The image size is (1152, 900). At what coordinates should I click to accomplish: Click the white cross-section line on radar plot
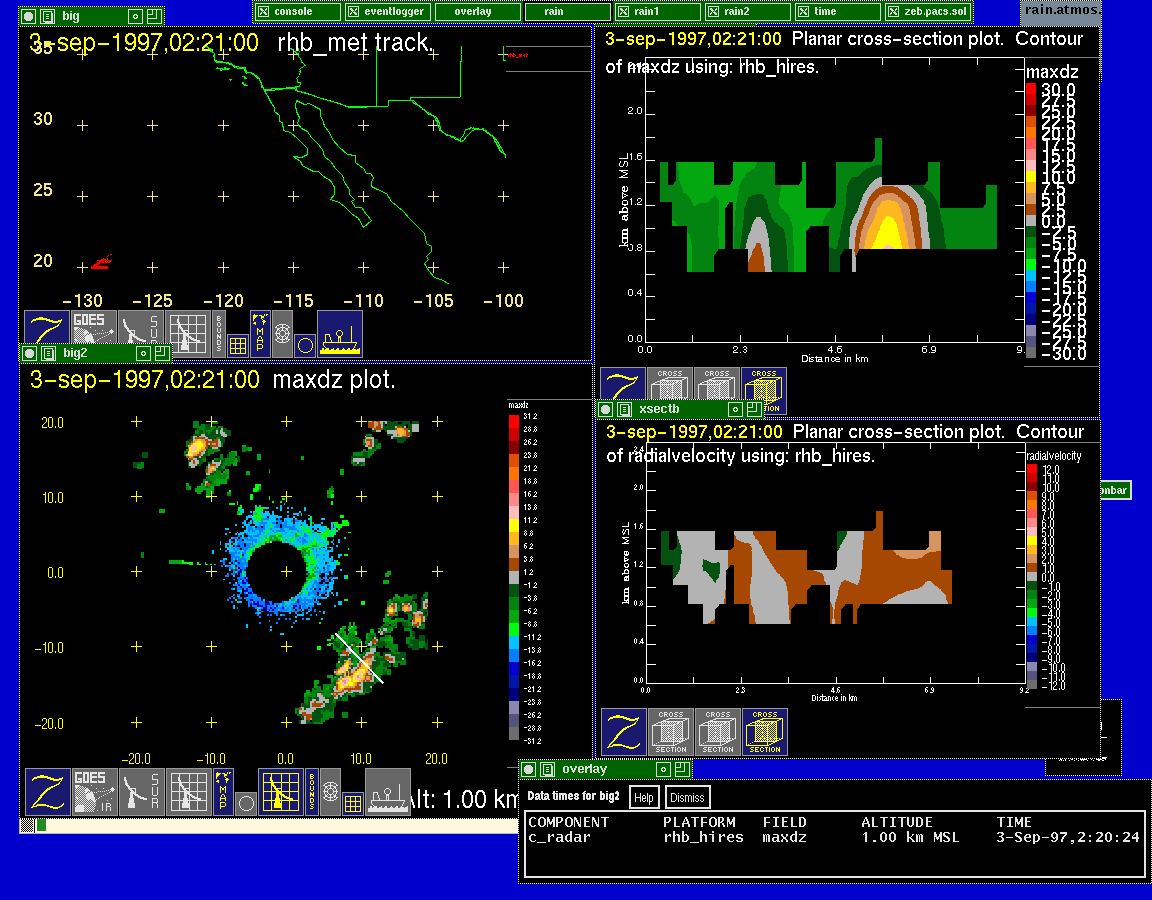click(359, 658)
